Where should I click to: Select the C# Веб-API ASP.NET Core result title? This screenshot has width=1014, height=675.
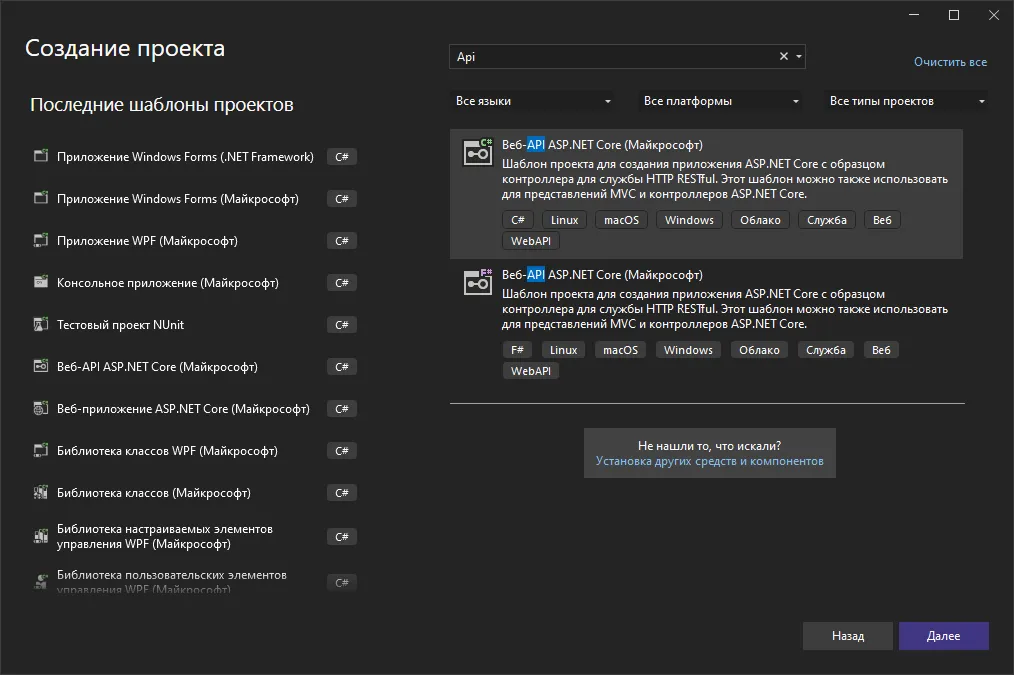point(602,145)
